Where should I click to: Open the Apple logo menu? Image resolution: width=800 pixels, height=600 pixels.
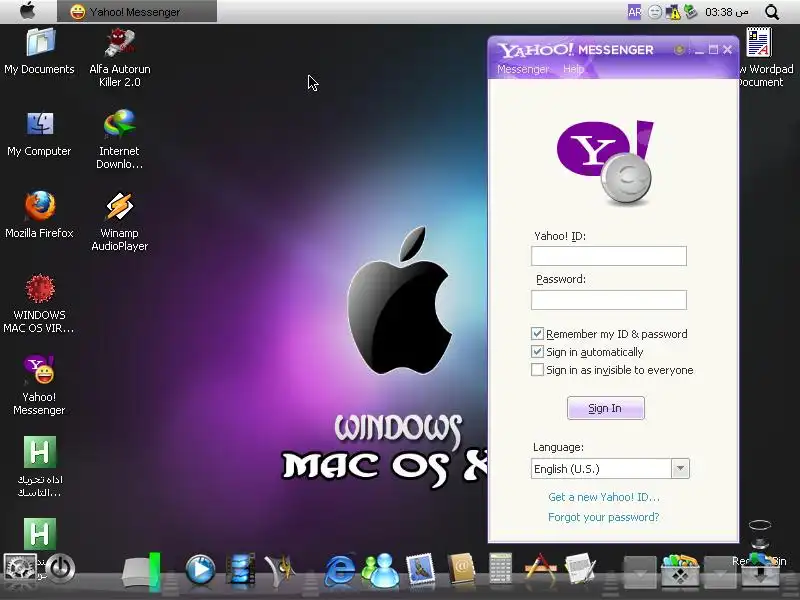28,11
